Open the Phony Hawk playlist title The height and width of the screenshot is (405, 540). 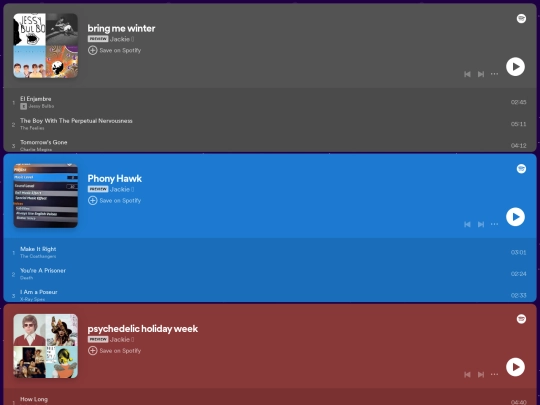tap(115, 178)
